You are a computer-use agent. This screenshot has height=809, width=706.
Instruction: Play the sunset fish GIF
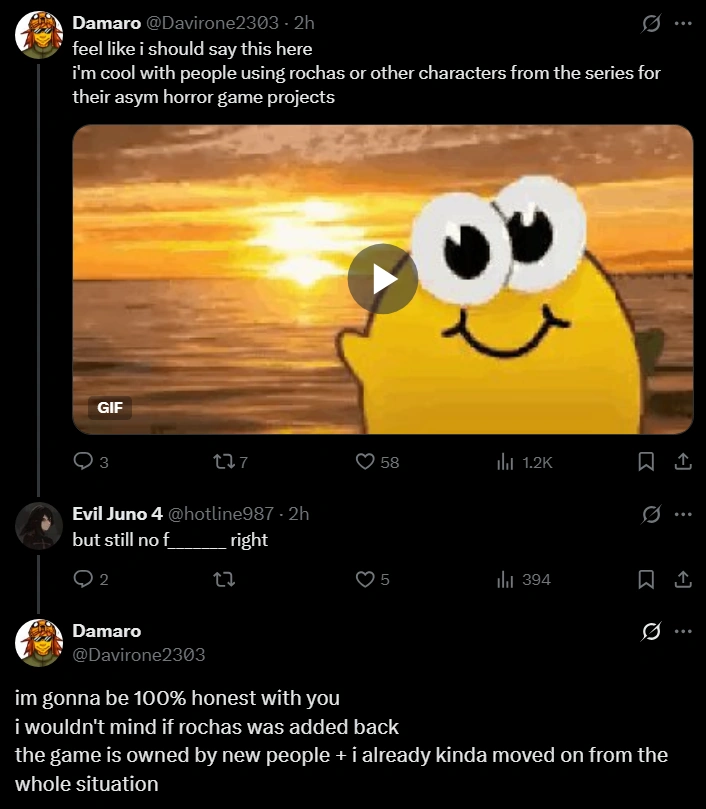pyautogui.click(x=382, y=279)
